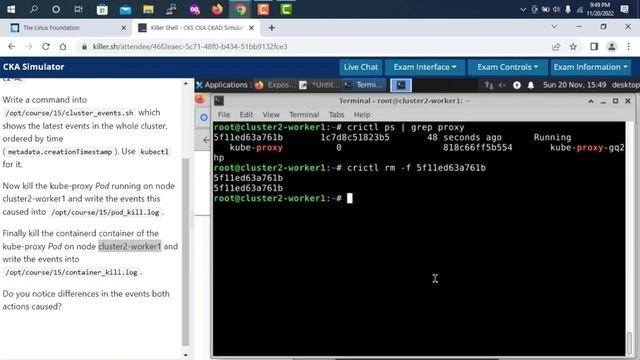640x360 pixels.
Task: Click the panel clock Sun 20 Nov
Action: (x=574, y=85)
